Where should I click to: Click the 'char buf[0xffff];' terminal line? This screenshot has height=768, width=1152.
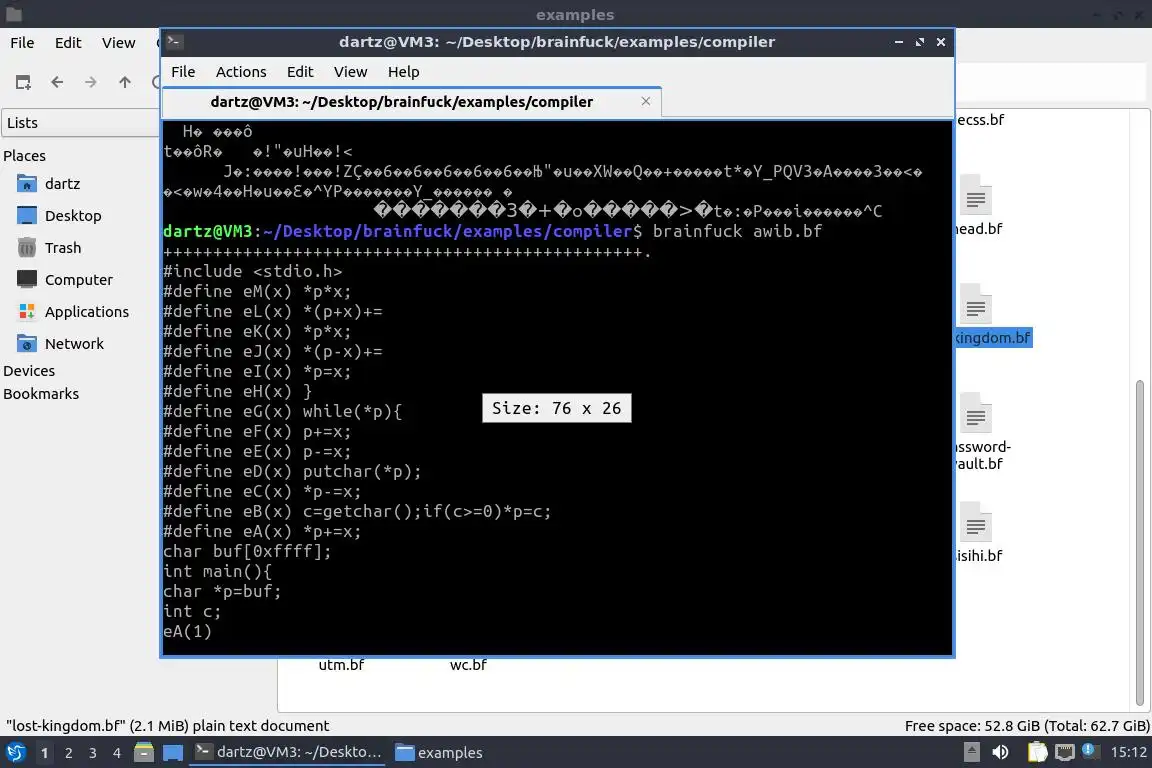pyautogui.click(x=248, y=551)
